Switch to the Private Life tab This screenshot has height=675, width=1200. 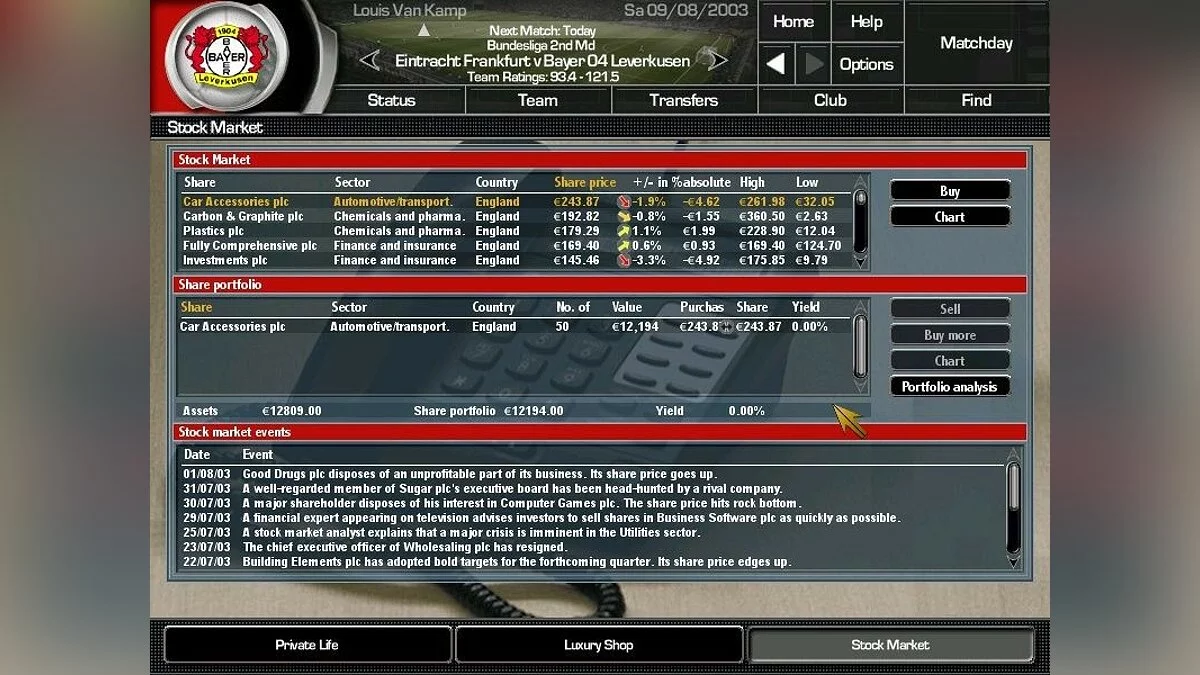click(x=307, y=645)
